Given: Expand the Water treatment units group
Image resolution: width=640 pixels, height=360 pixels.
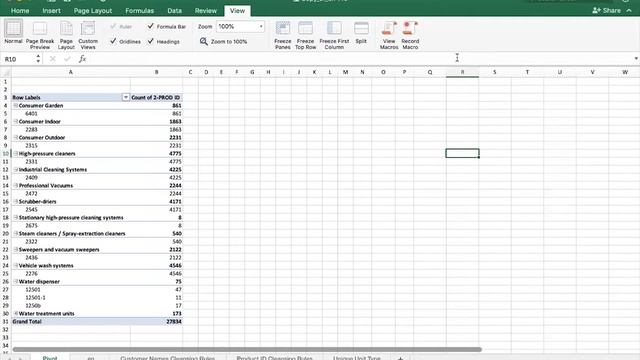Looking at the screenshot, I should pos(16,313).
